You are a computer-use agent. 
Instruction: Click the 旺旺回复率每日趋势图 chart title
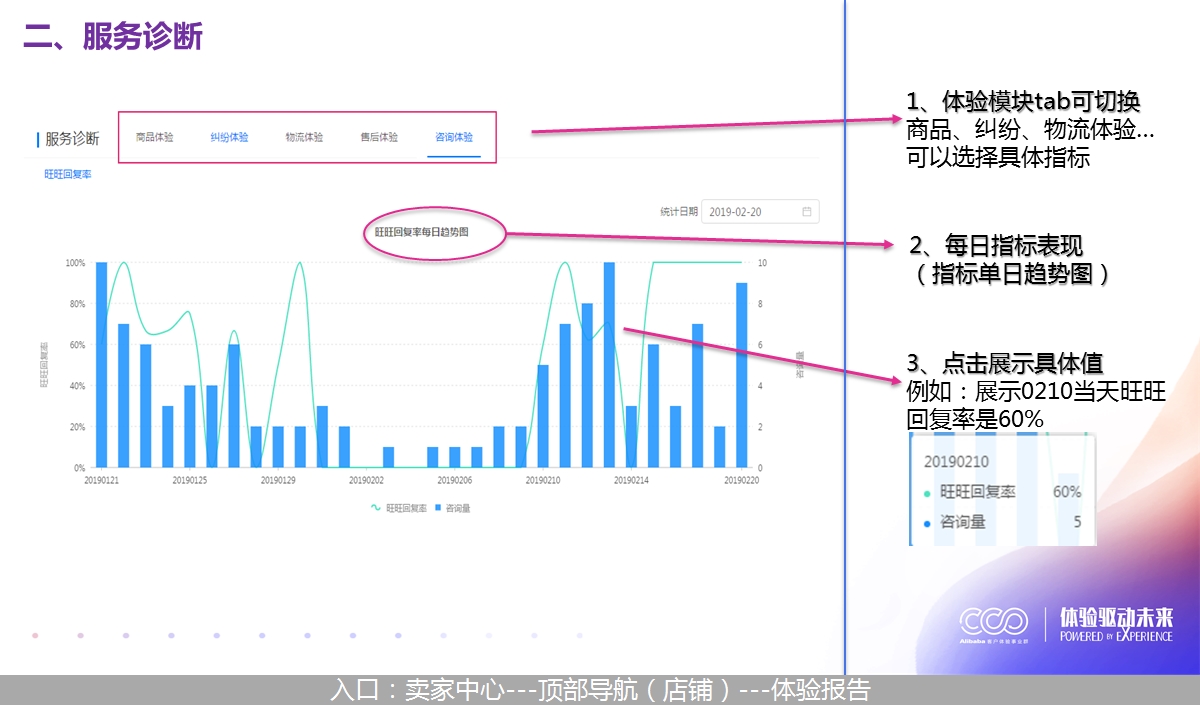click(x=421, y=232)
